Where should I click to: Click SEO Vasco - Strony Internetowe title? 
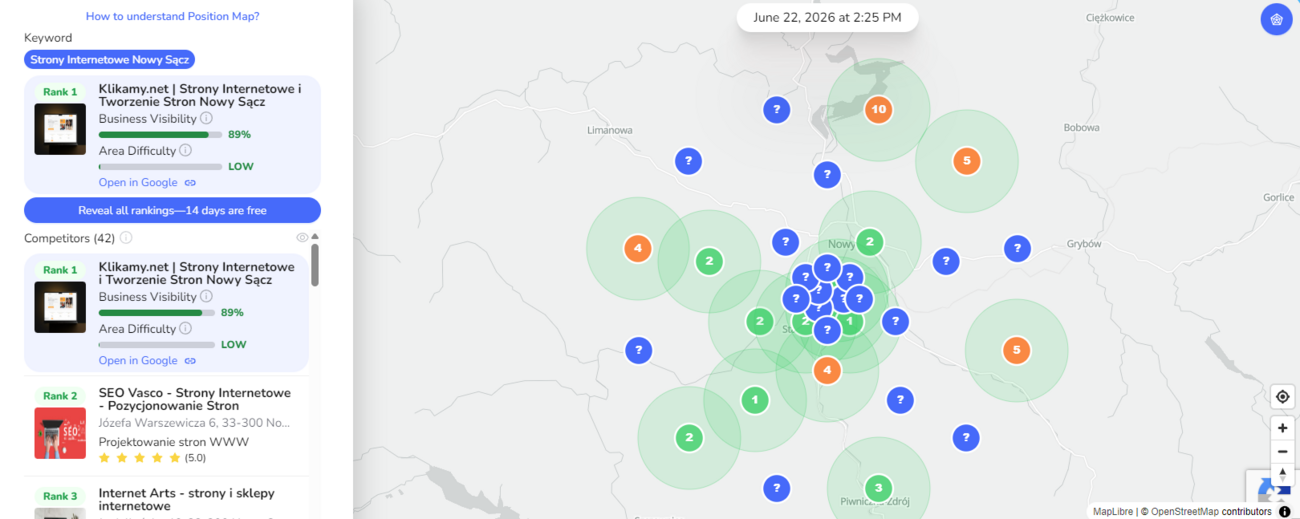[195, 399]
